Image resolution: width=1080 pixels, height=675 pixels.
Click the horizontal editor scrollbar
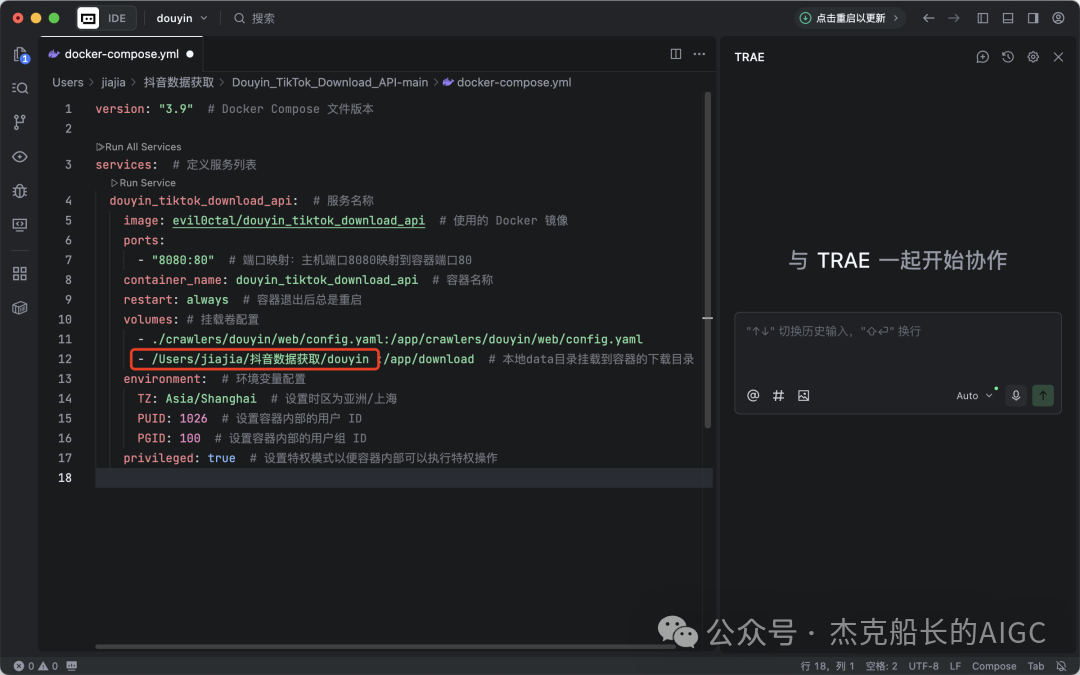coord(385,646)
